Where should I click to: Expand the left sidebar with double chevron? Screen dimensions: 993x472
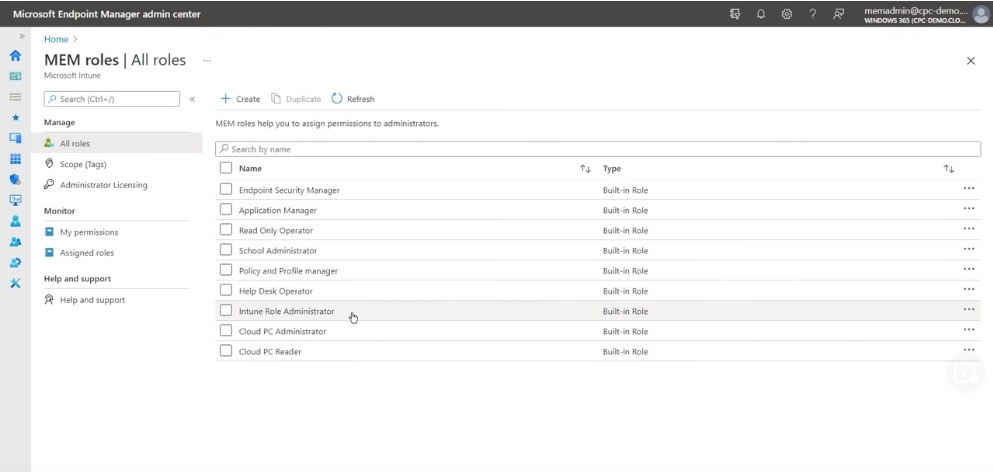pos(22,37)
